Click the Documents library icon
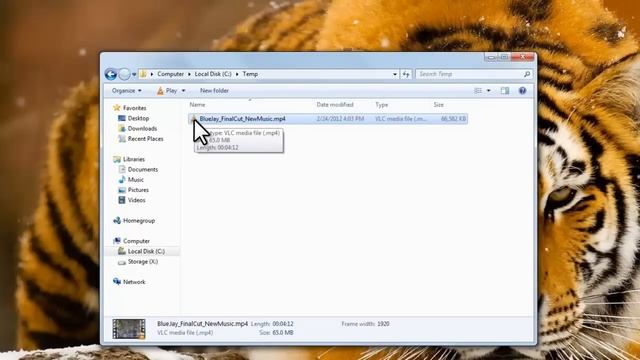 pyautogui.click(x=122, y=169)
